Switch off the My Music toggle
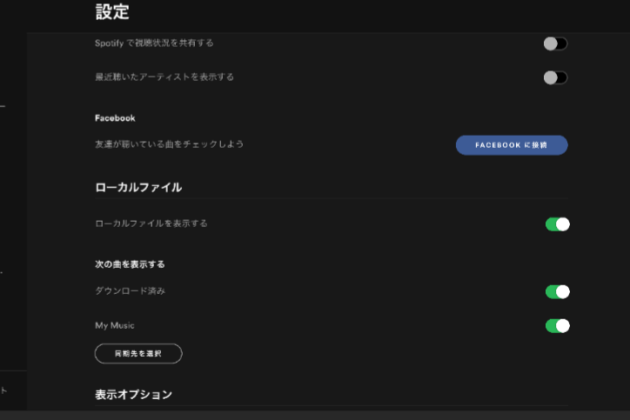This screenshot has width=630, height=420. coord(557,325)
